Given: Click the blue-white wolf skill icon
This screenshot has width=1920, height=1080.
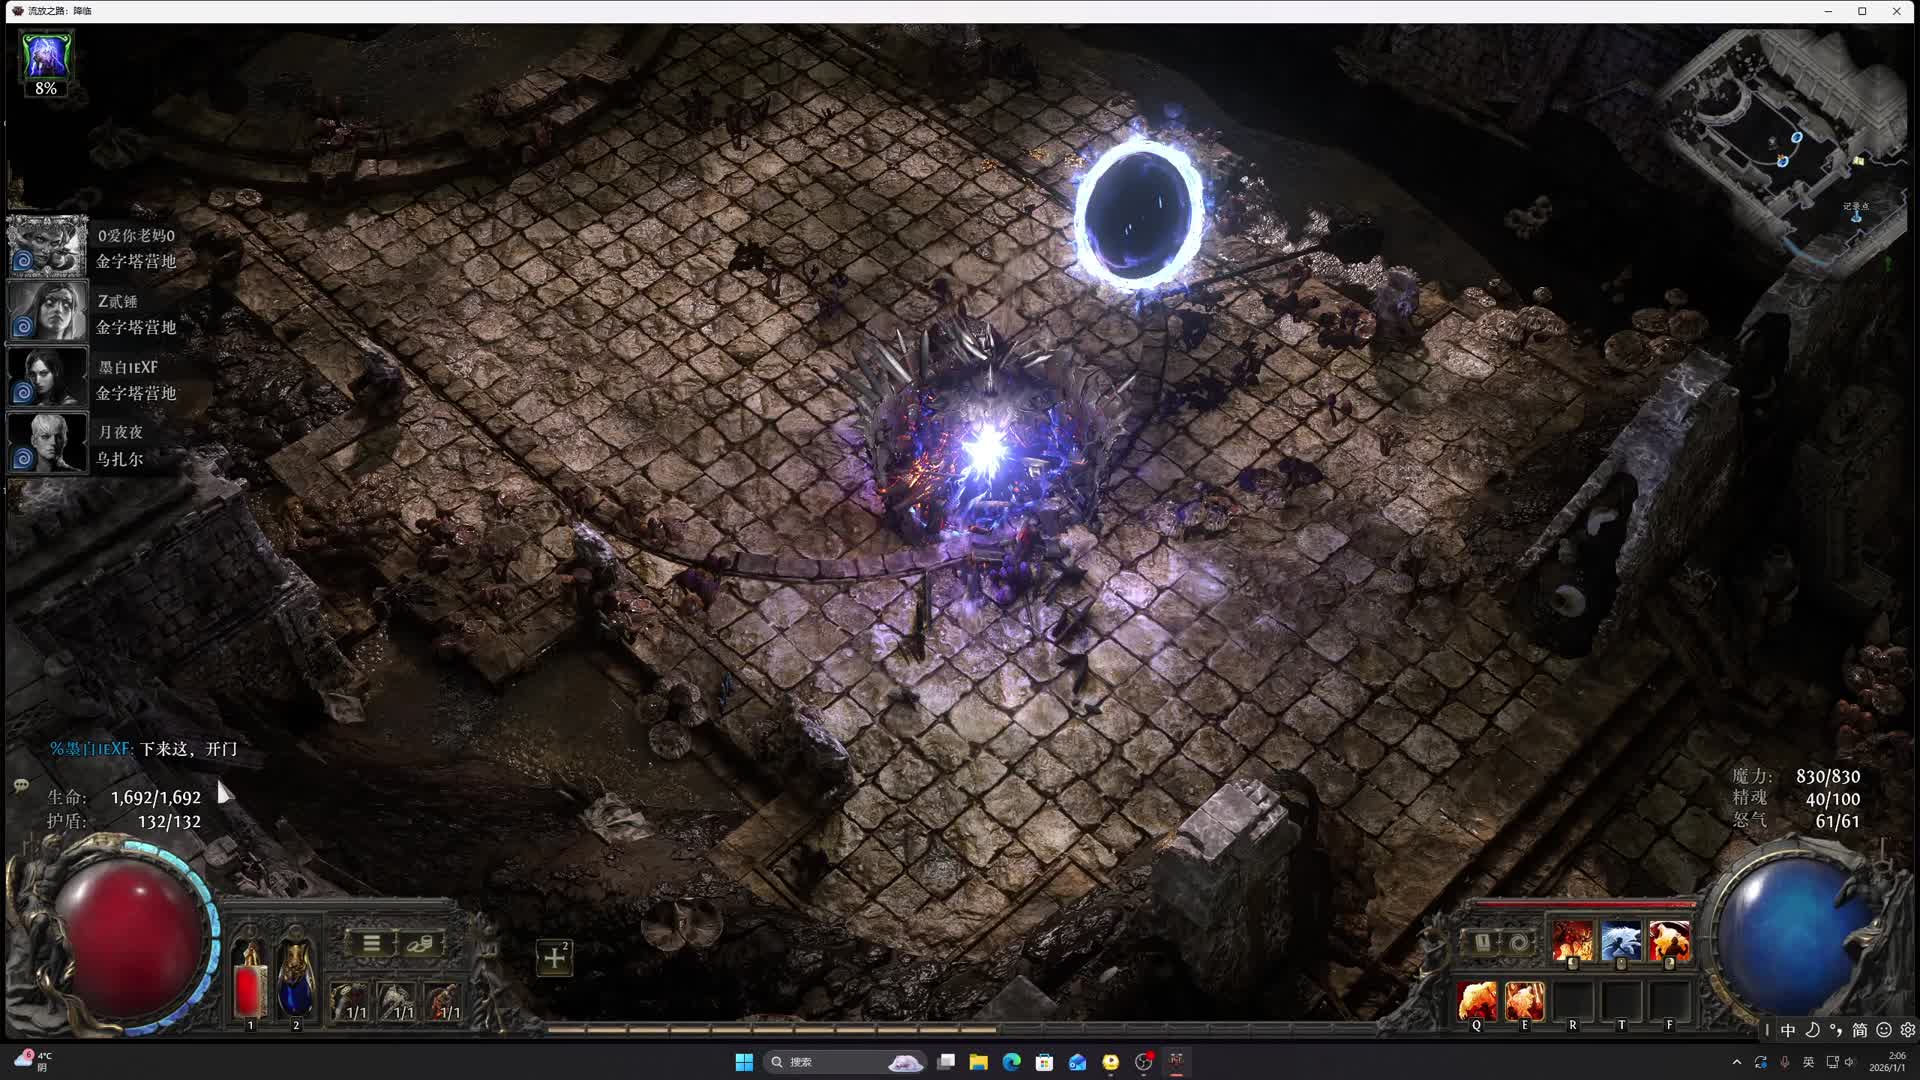Looking at the screenshot, I should coord(1620,942).
